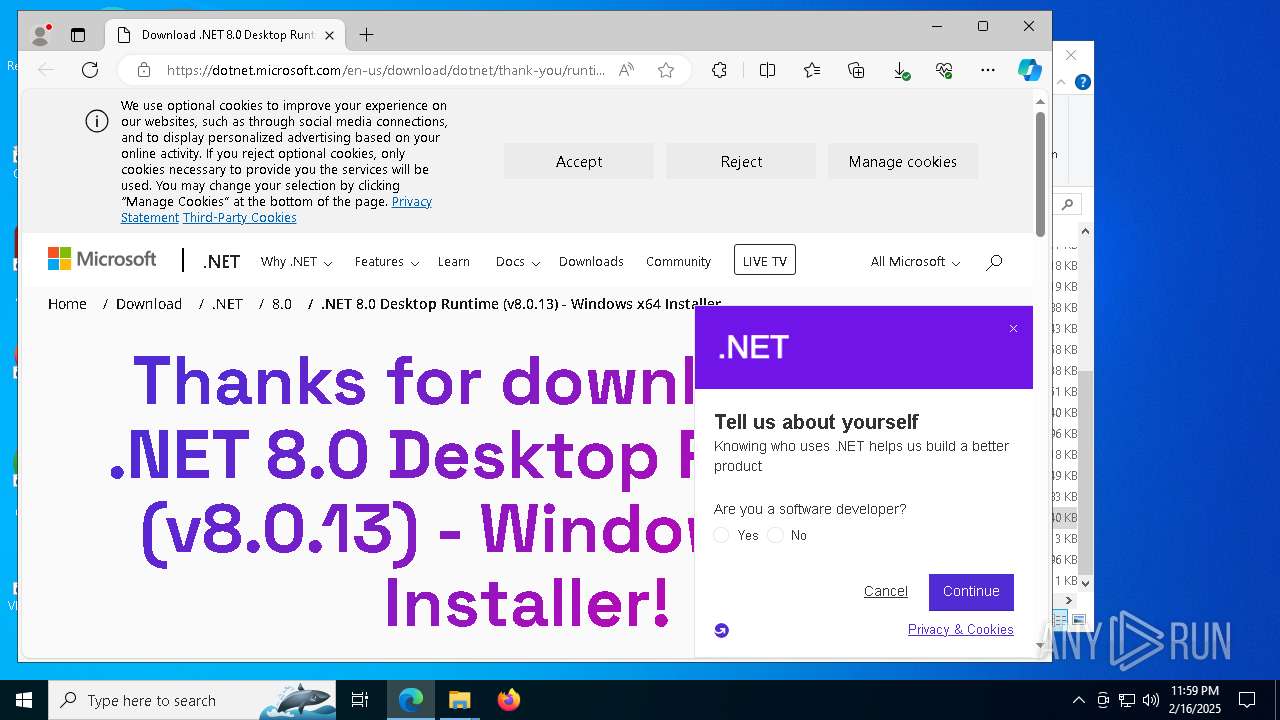This screenshot has width=1280, height=720.
Task: Reject optional cookies
Action: (x=741, y=161)
